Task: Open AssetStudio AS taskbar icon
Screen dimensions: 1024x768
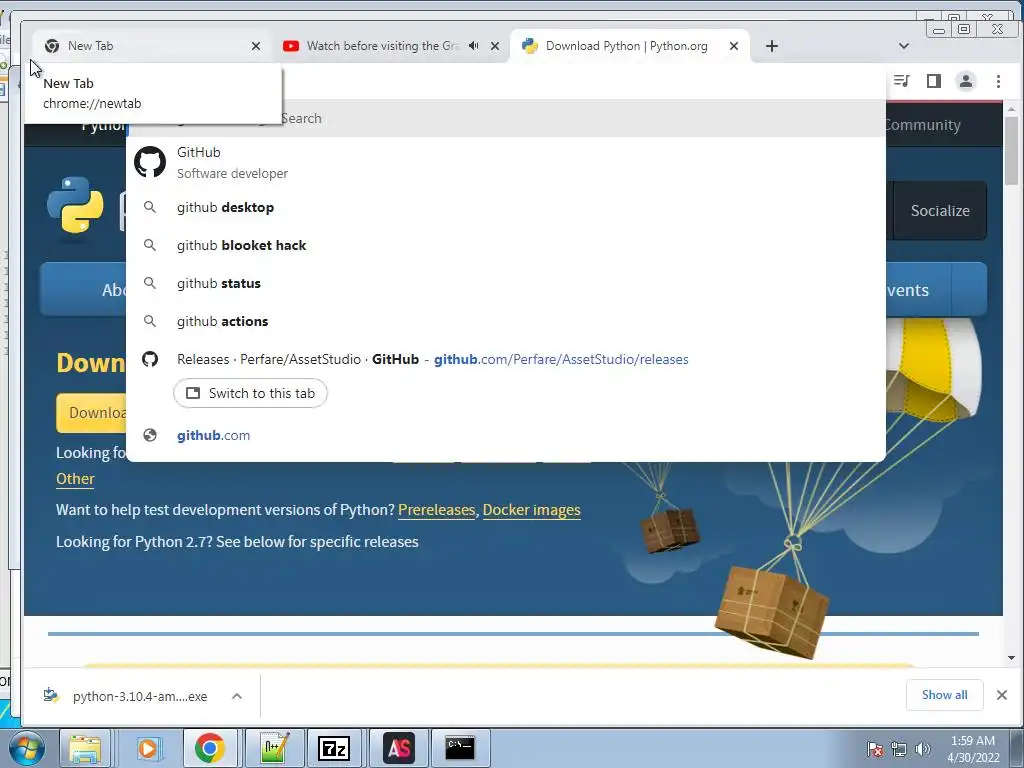Action: pyautogui.click(x=399, y=748)
